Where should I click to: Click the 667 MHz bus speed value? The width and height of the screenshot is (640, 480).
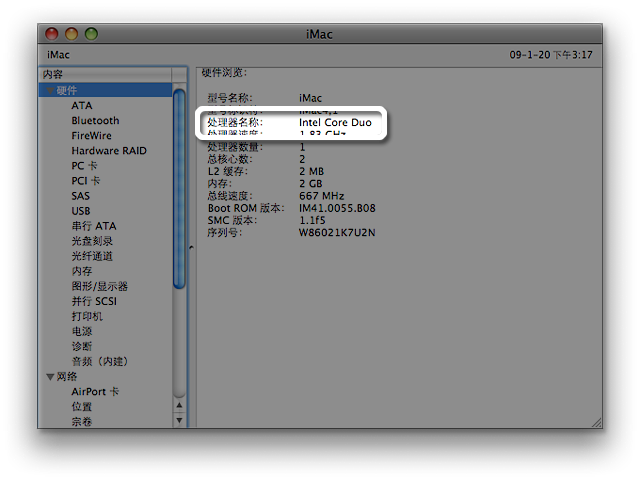[322, 196]
